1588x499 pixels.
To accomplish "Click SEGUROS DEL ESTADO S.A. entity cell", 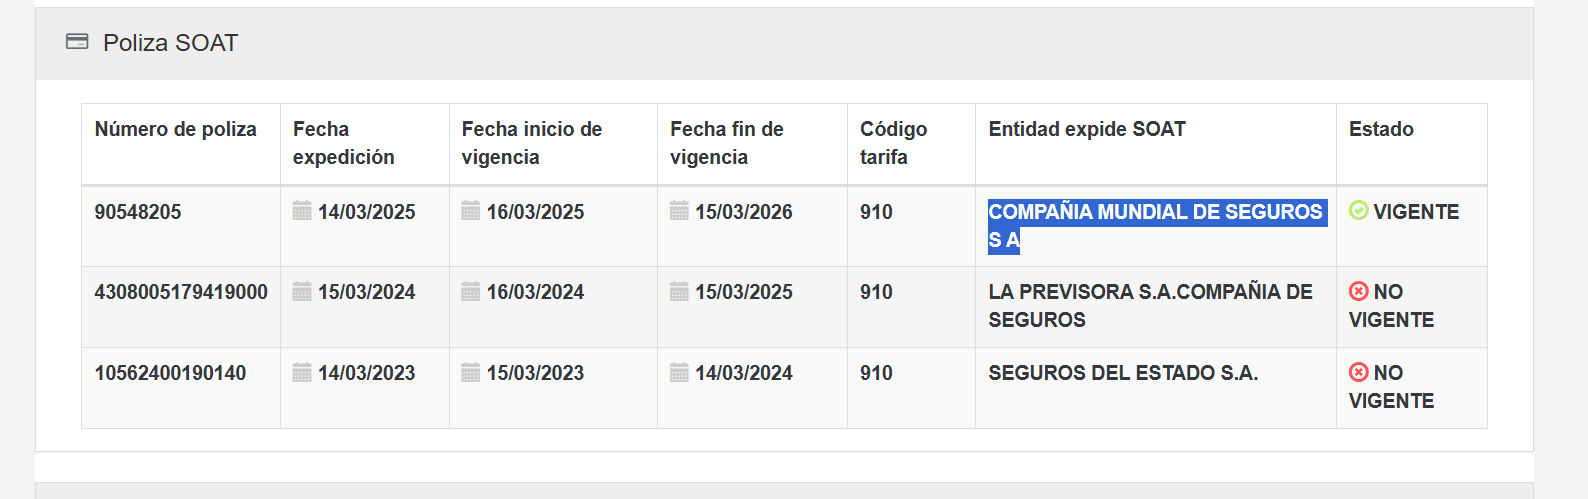I will click(1123, 373).
